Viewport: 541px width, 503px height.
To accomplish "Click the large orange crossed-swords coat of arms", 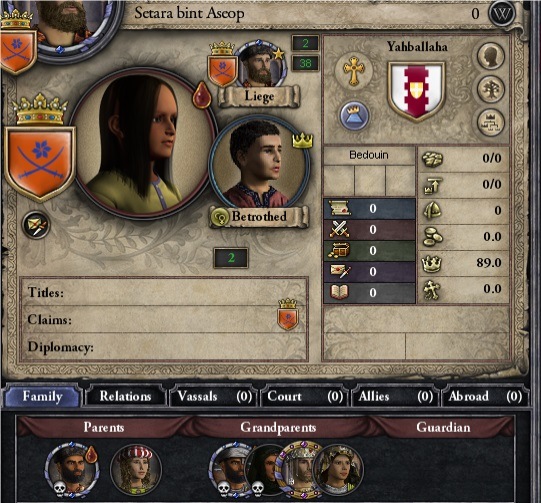I will pyautogui.click(x=40, y=162).
